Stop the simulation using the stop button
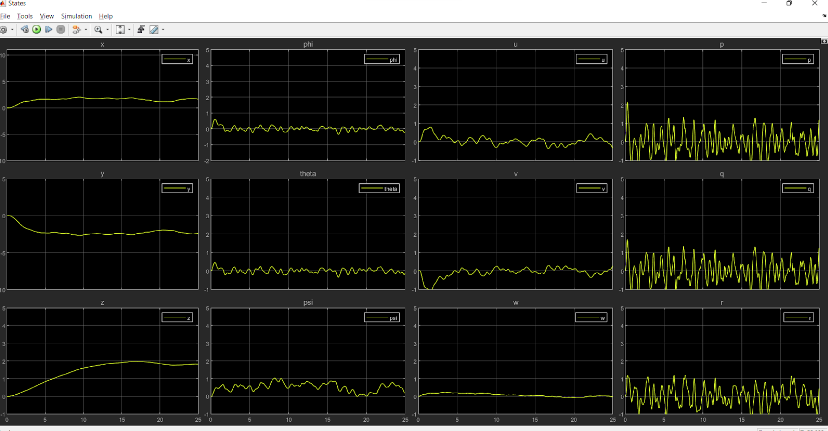This screenshot has width=828, height=431. point(60,30)
